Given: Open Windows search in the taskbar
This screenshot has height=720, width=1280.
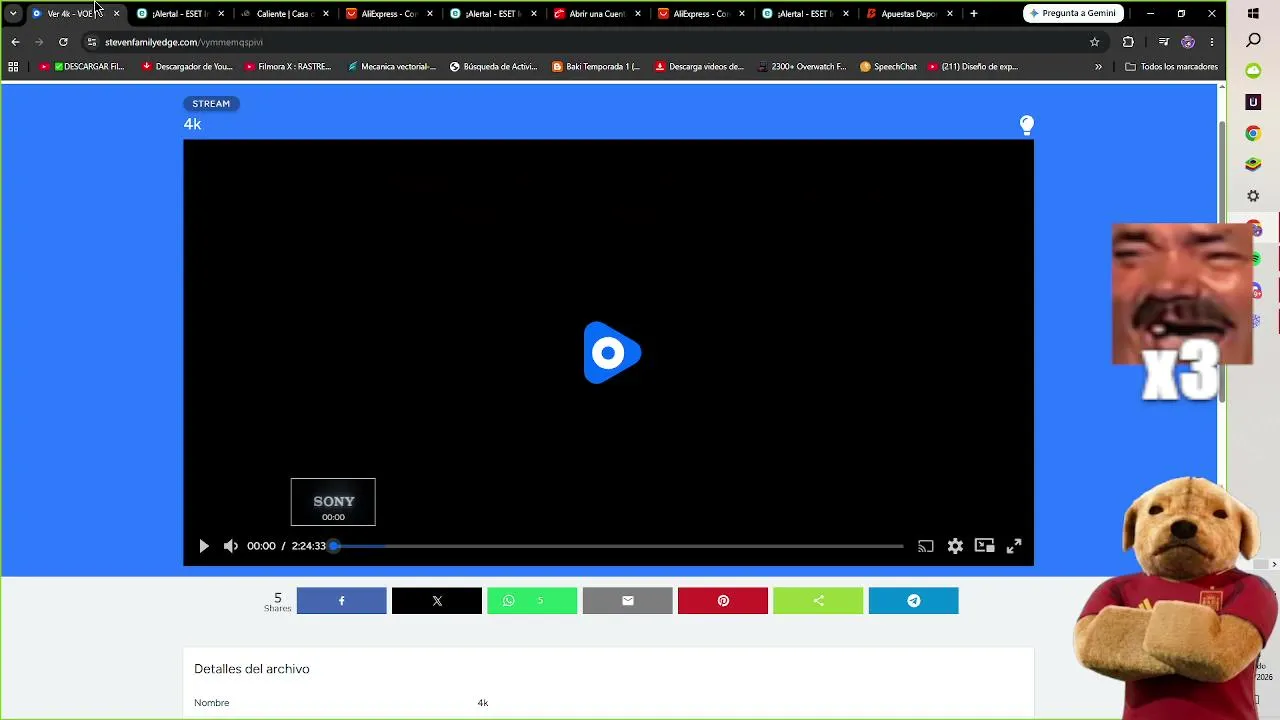Looking at the screenshot, I should (x=1253, y=41).
